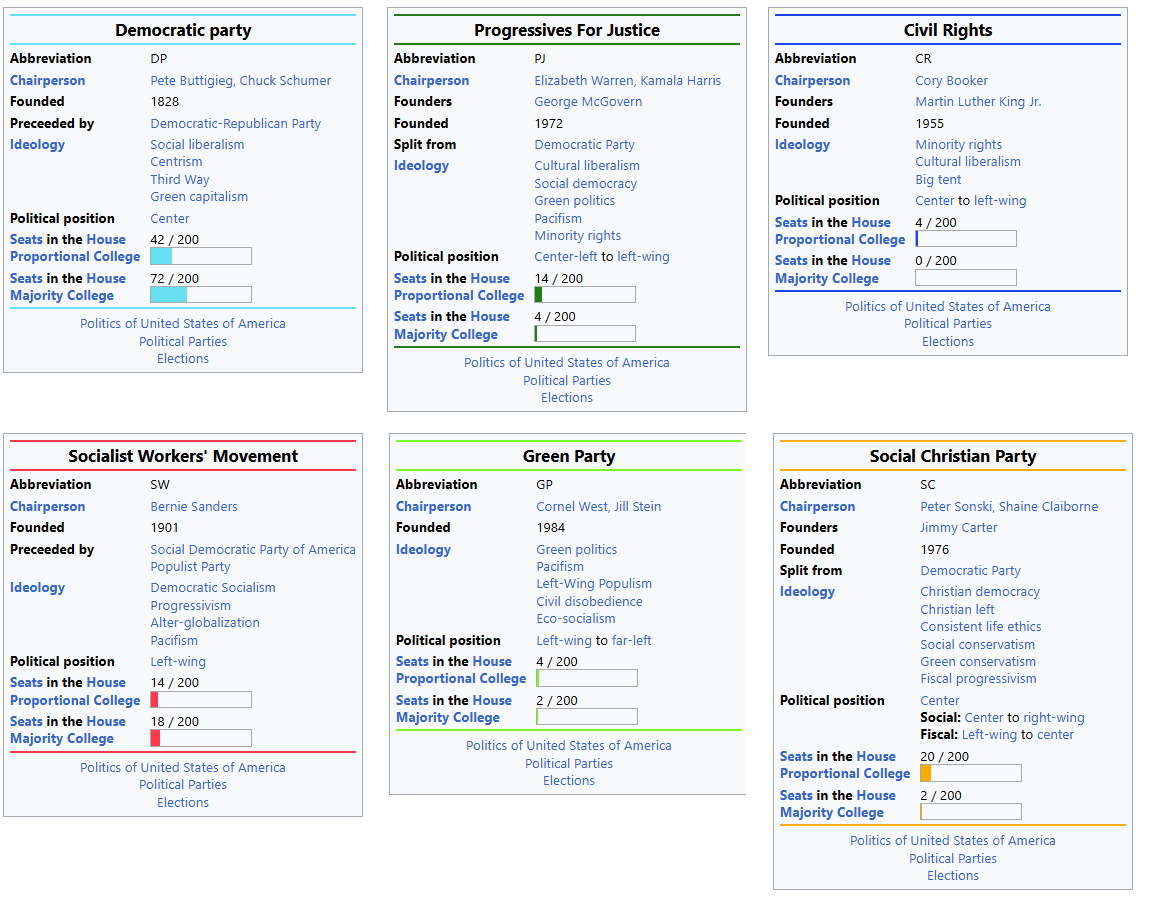Image resolution: width=1150 pixels, height=924 pixels.
Task: Open Democratic Socialism ideology link
Action: click(213, 588)
